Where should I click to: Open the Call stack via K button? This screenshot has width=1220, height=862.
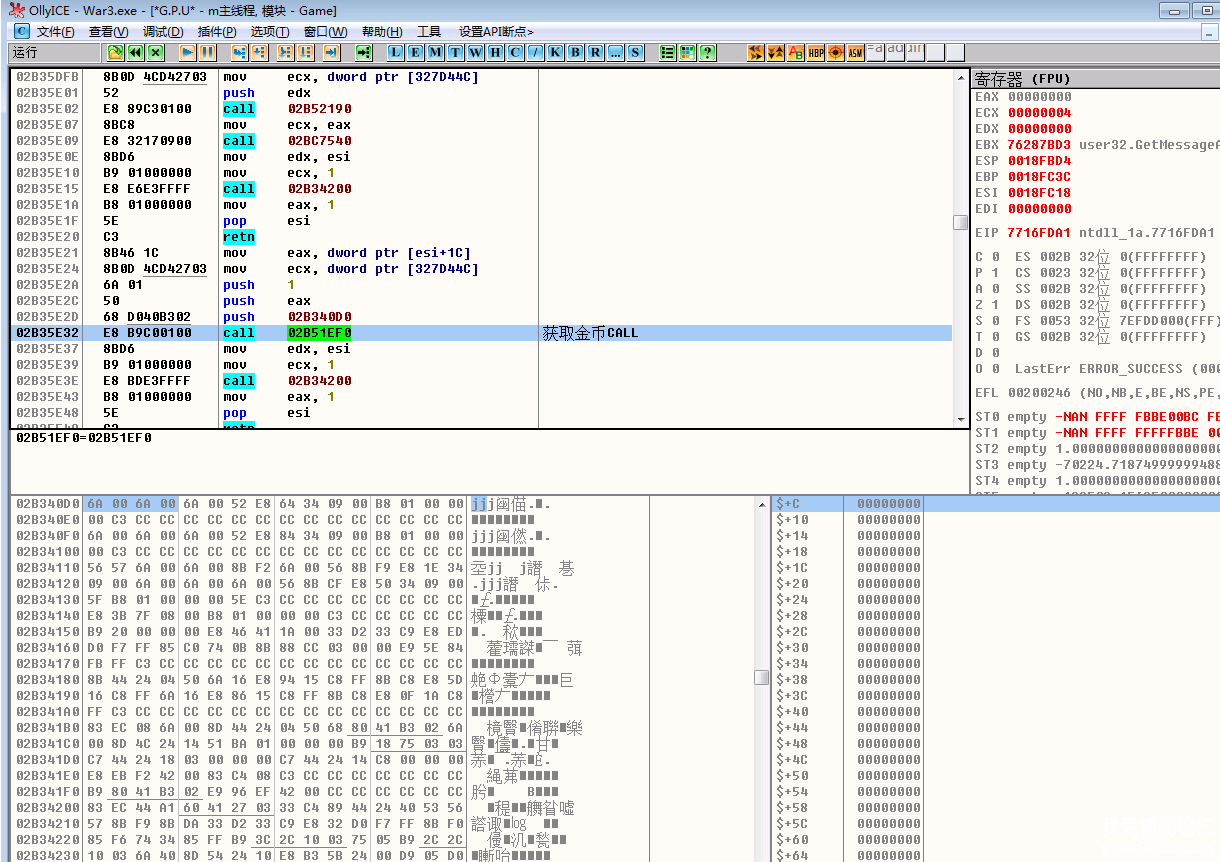click(x=556, y=52)
